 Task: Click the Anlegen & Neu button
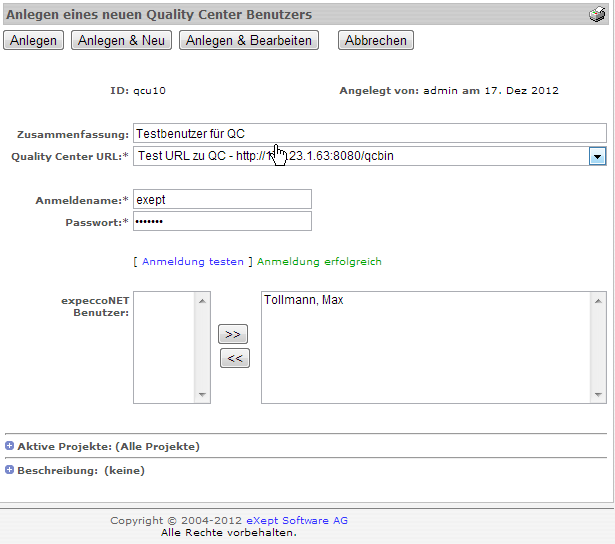121,40
